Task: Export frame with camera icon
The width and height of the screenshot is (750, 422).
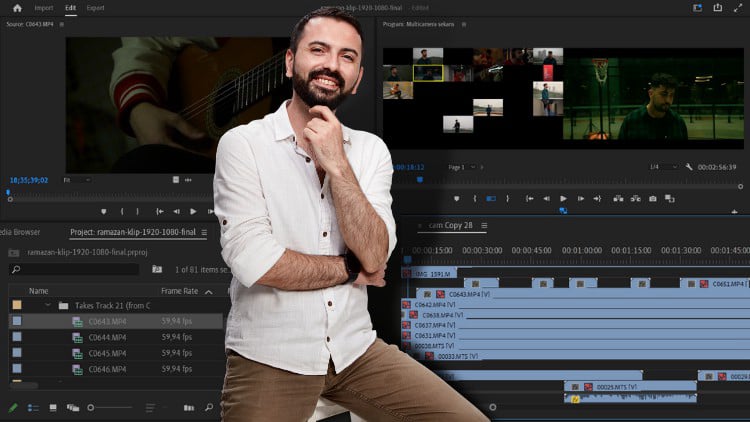Action: 652,199
